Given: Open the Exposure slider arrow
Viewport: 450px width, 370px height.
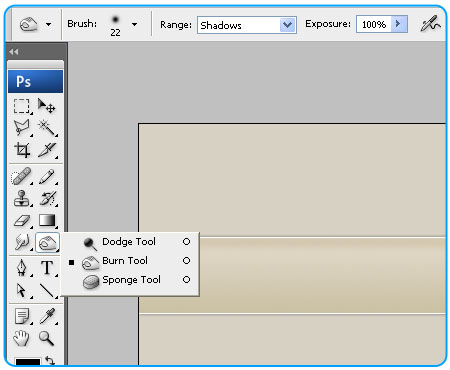Looking at the screenshot, I should 399,24.
